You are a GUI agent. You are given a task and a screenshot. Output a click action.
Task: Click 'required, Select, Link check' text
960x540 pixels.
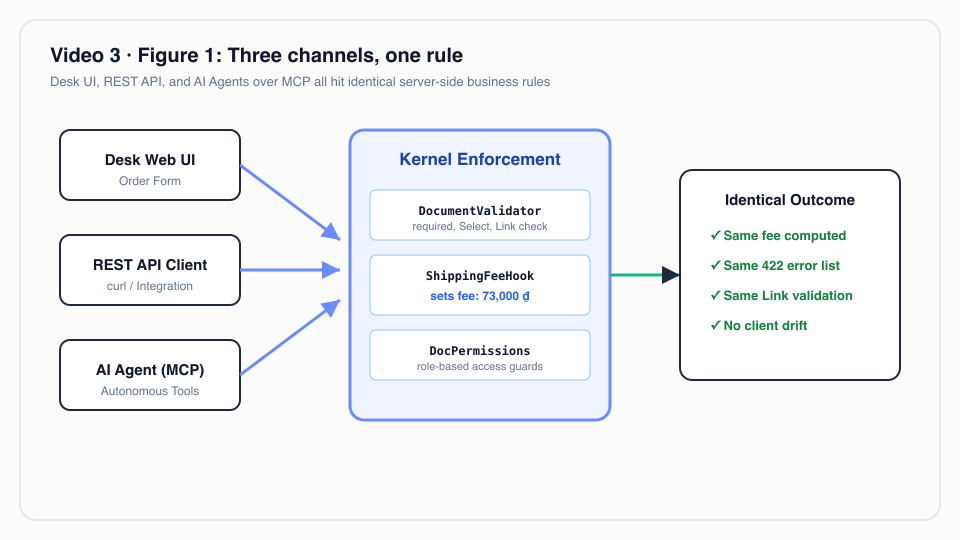pyautogui.click(x=480, y=227)
